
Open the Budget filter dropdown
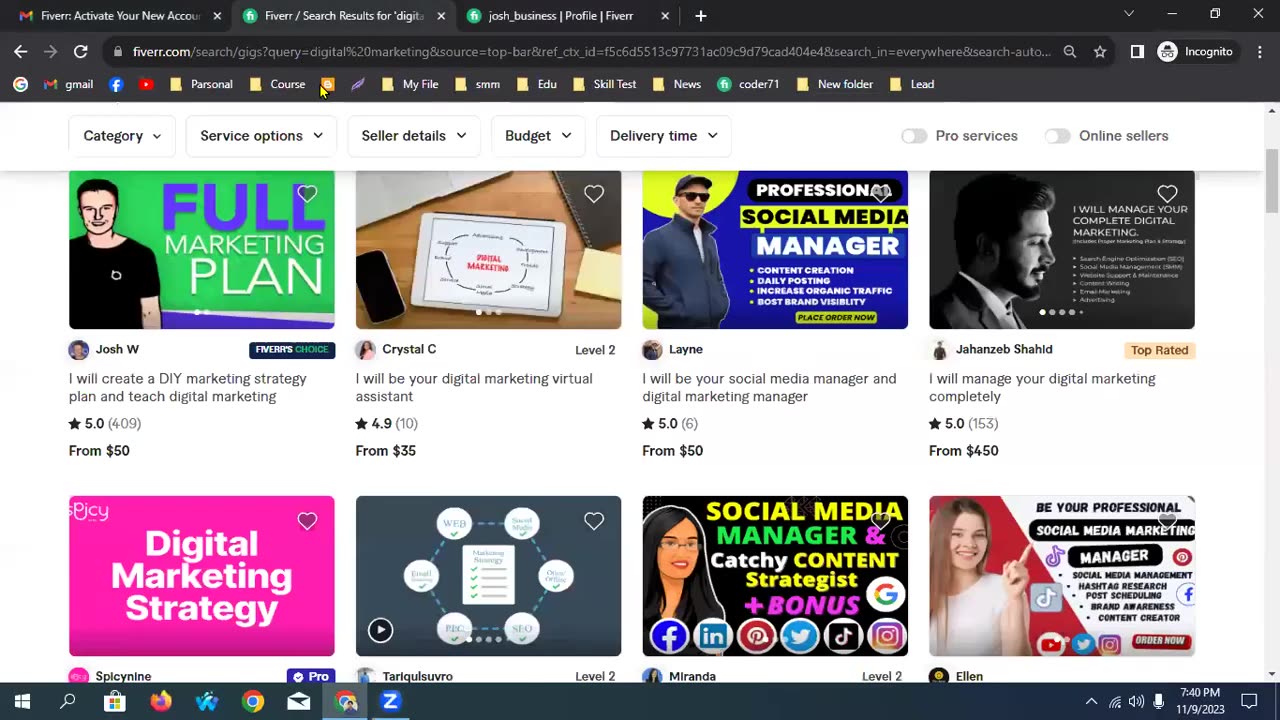(x=538, y=136)
